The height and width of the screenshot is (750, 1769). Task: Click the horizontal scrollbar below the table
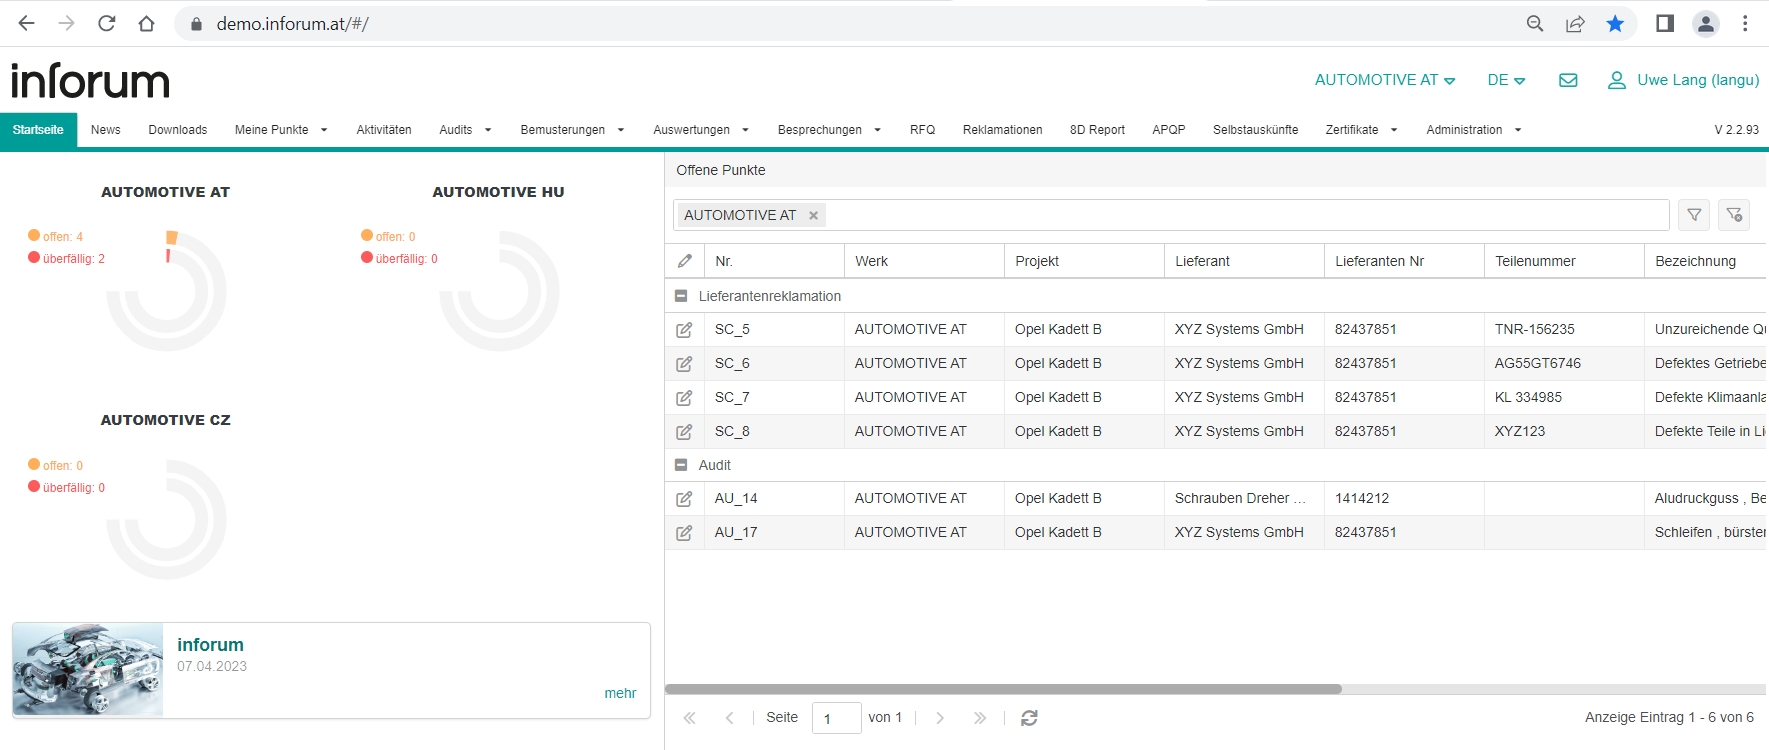1003,689
